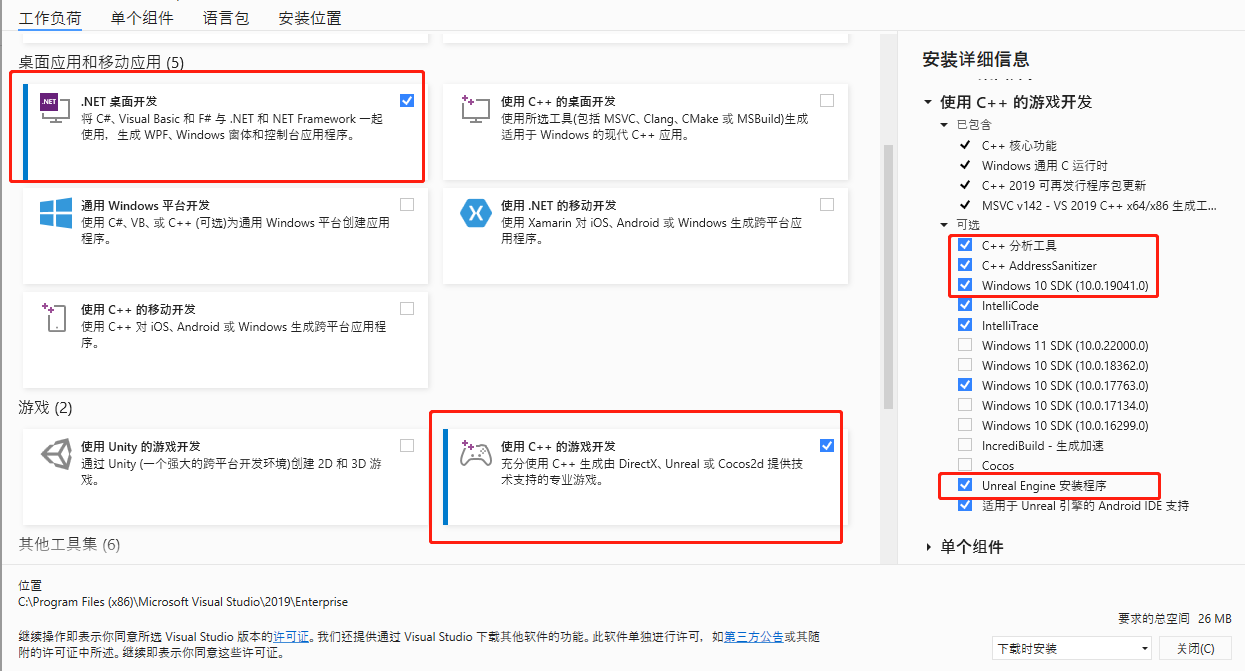This screenshot has height=671, width=1245.
Task: Toggle 适用于 Unreal 引擎的 Android IDE 支持 checkbox
Action: (x=965, y=505)
